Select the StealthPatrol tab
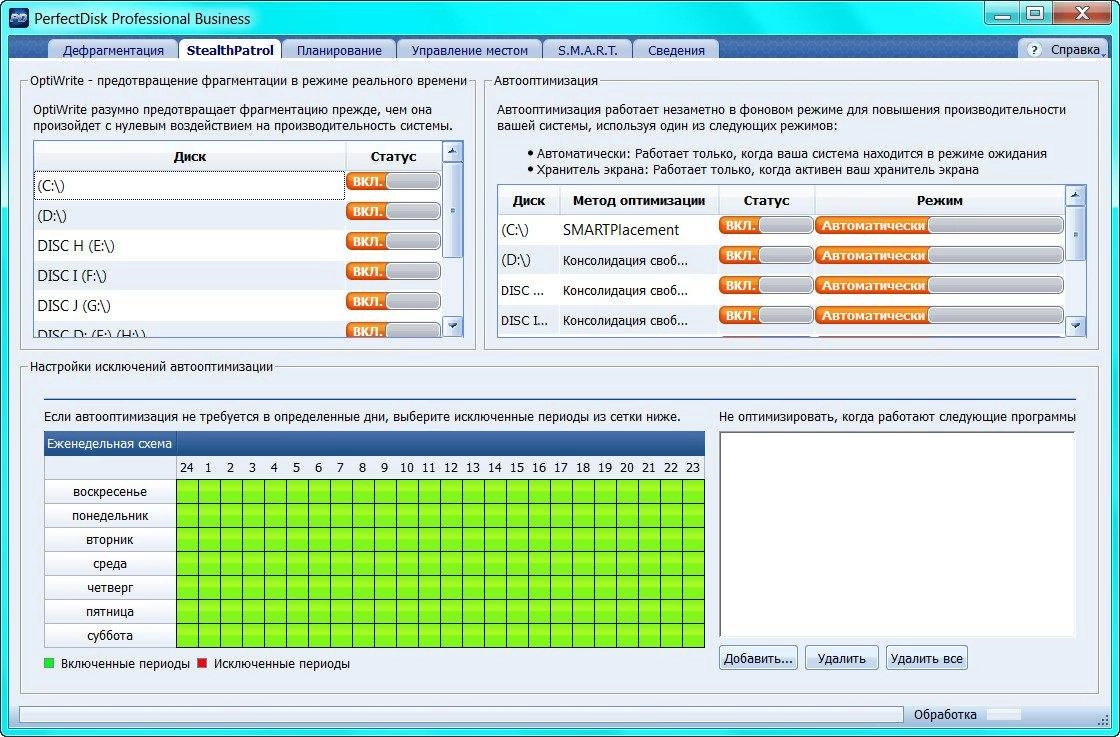This screenshot has height=737, width=1120. coord(230,50)
